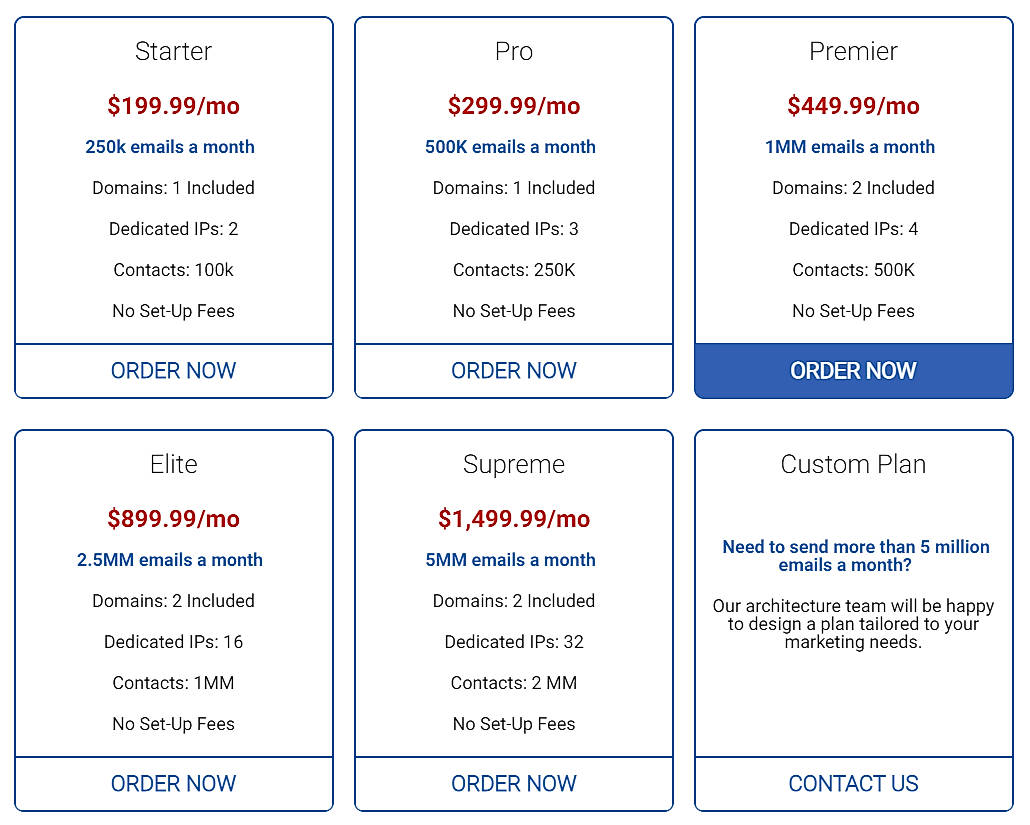This screenshot has height=825, width=1030.
Task: Click the $1,499.99/mo Supreme price
Action: (513, 518)
